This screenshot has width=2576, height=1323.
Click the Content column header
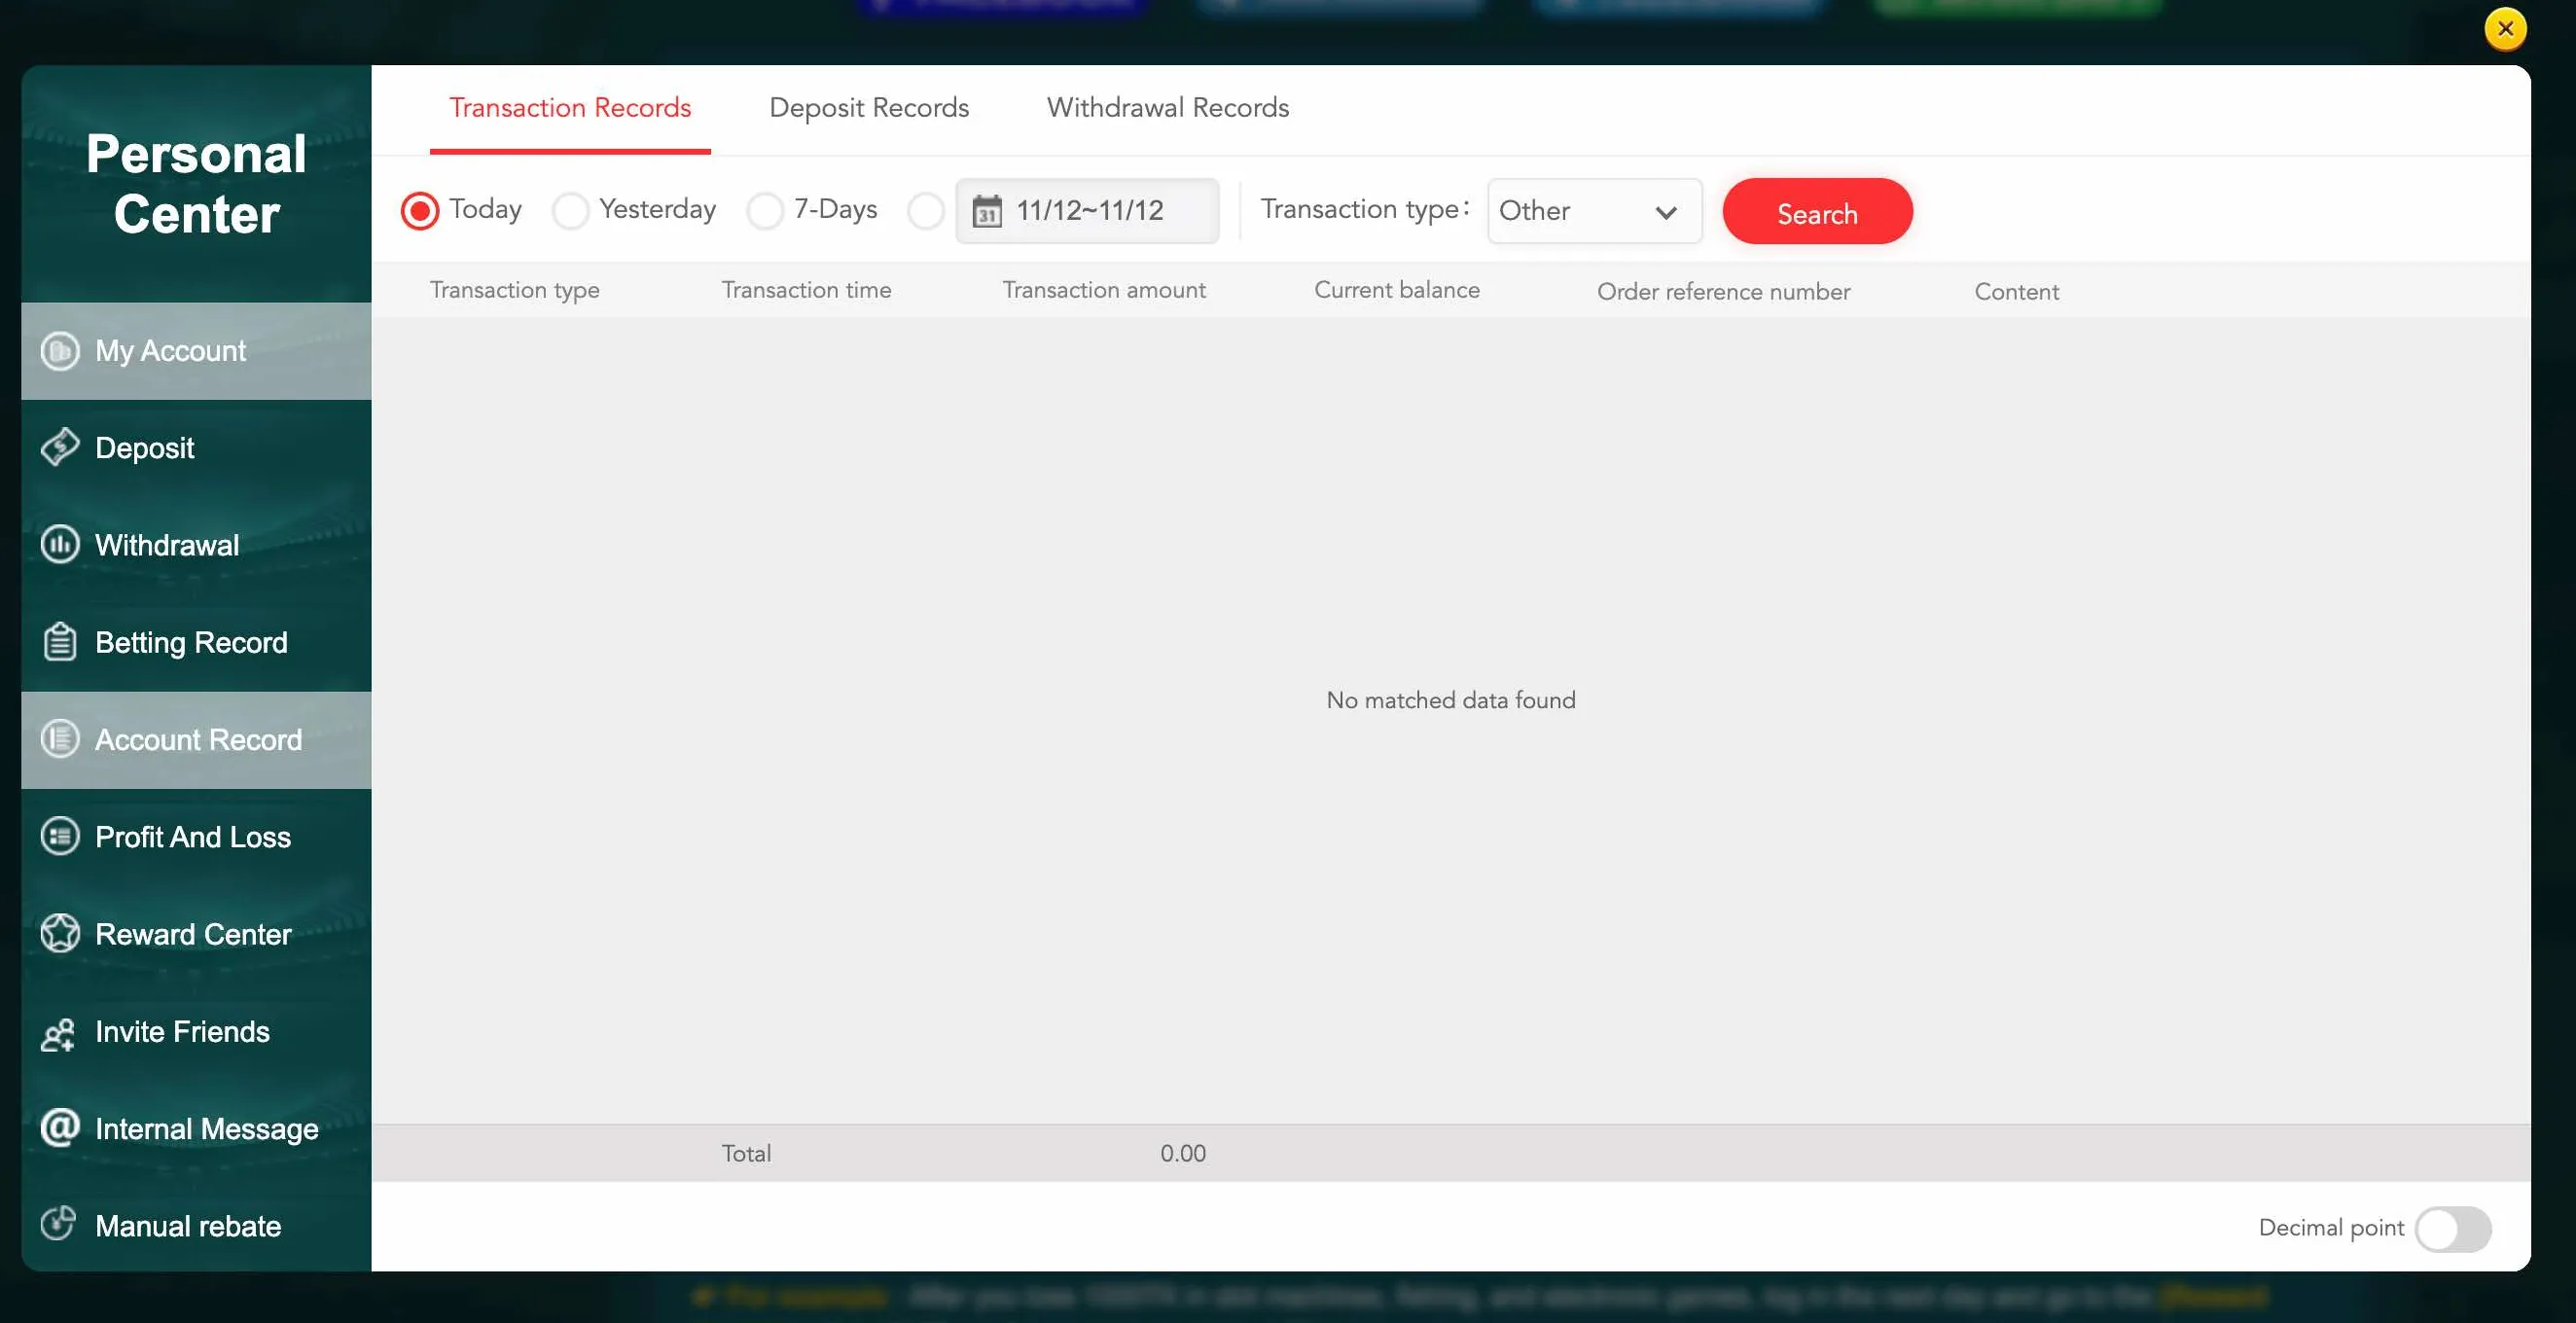tap(2016, 292)
